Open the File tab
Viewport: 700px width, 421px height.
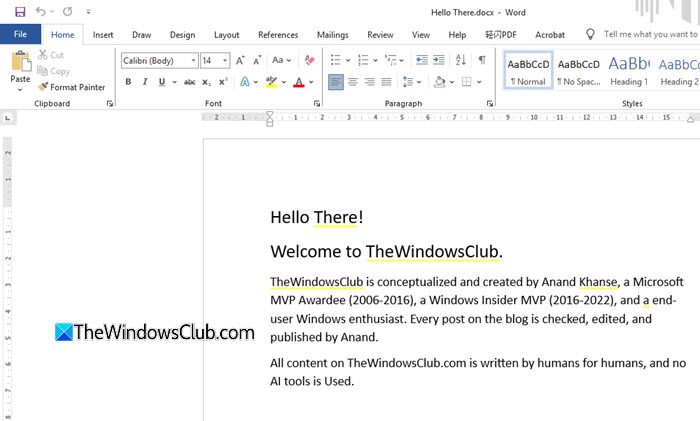click(20, 34)
